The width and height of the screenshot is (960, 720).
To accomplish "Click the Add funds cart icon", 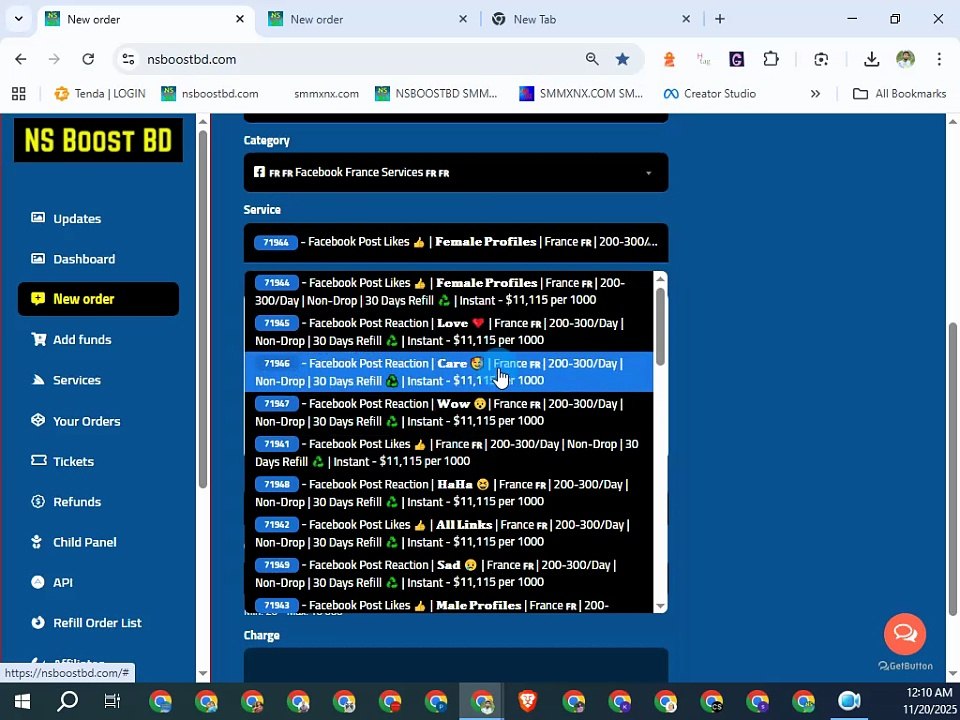I will point(39,339).
